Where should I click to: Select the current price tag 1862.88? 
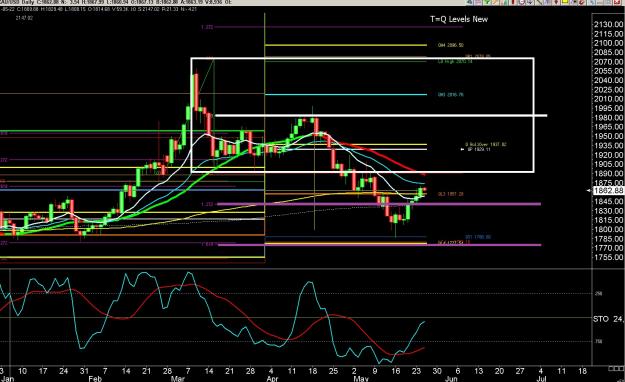point(608,191)
